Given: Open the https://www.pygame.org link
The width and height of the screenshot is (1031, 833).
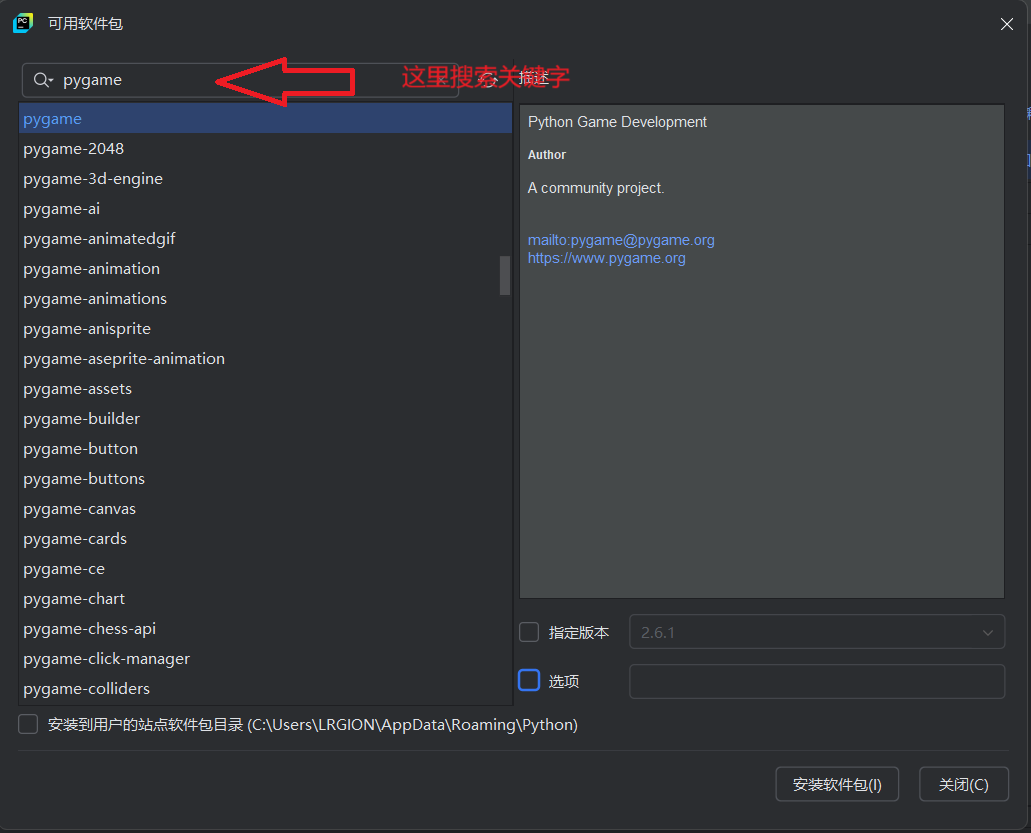Looking at the screenshot, I should [606, 258].
